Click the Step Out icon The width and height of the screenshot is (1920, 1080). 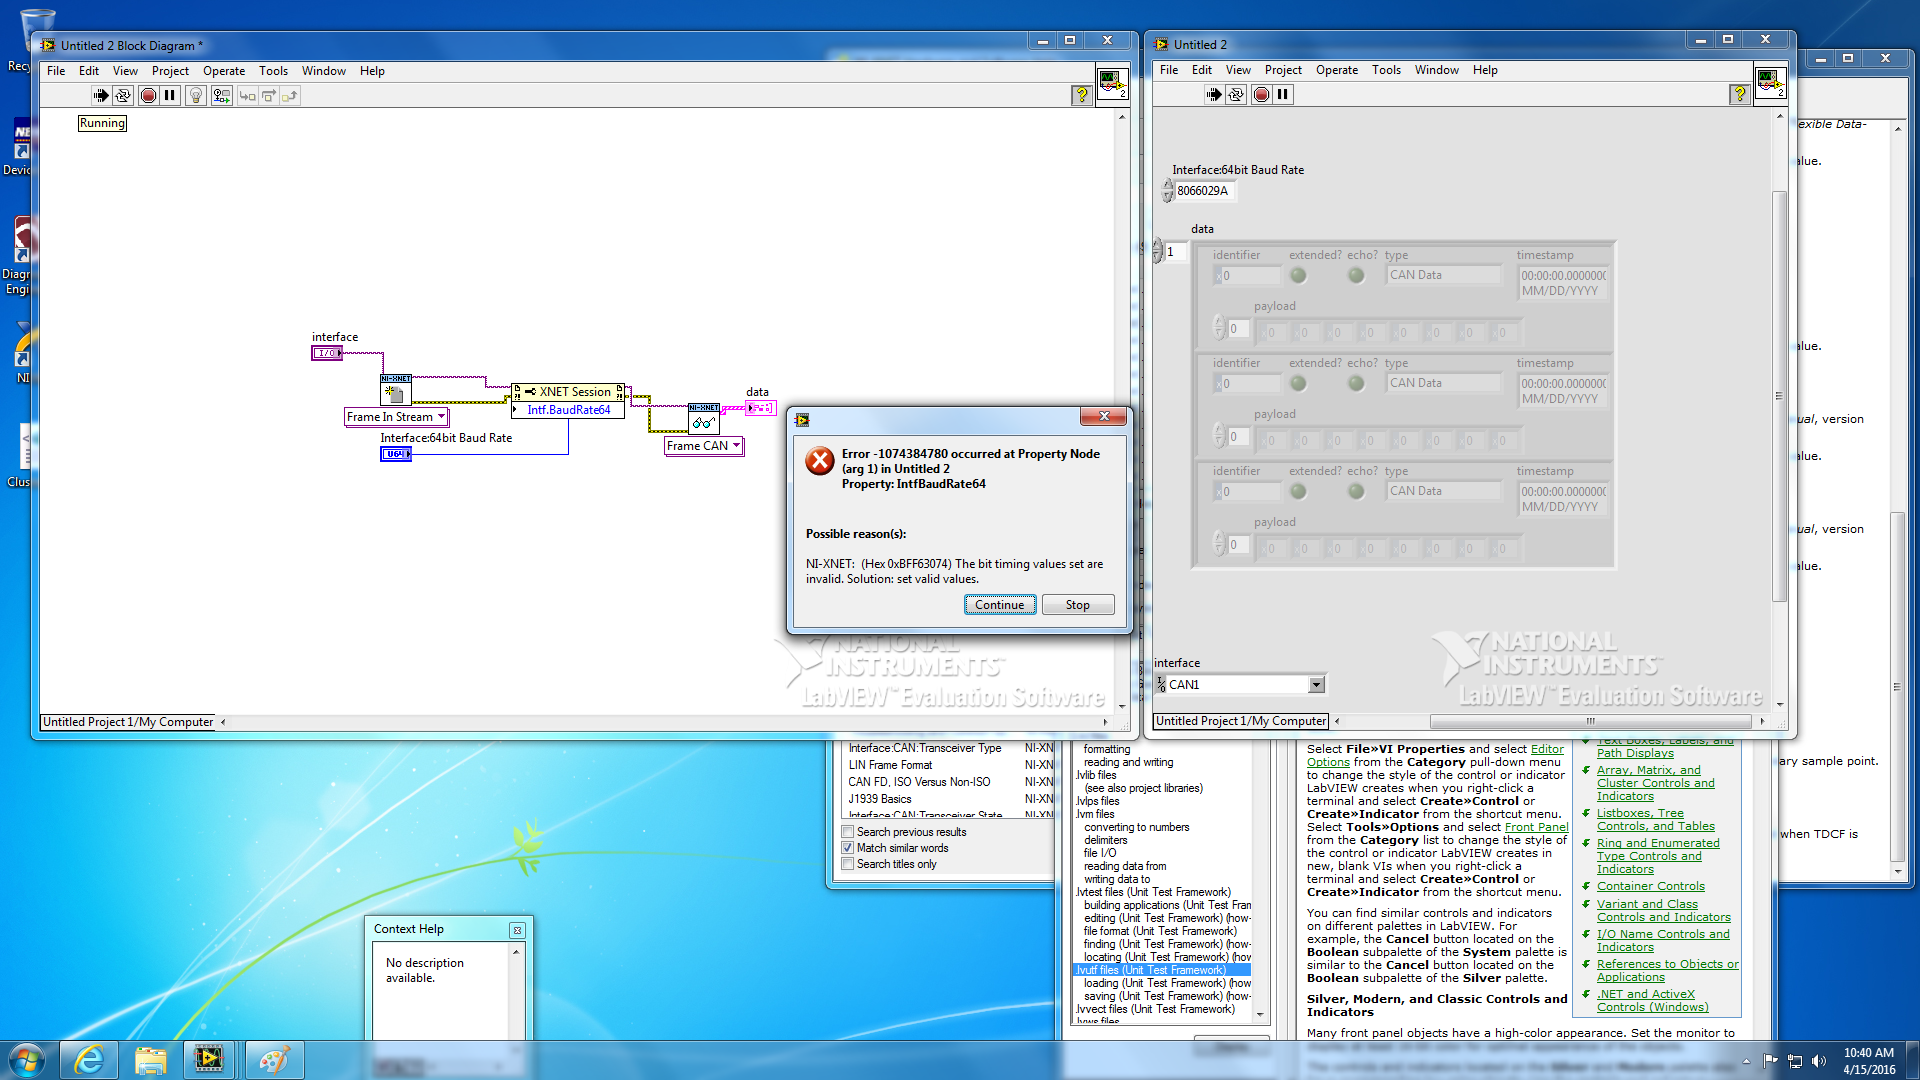click(289, 96)
